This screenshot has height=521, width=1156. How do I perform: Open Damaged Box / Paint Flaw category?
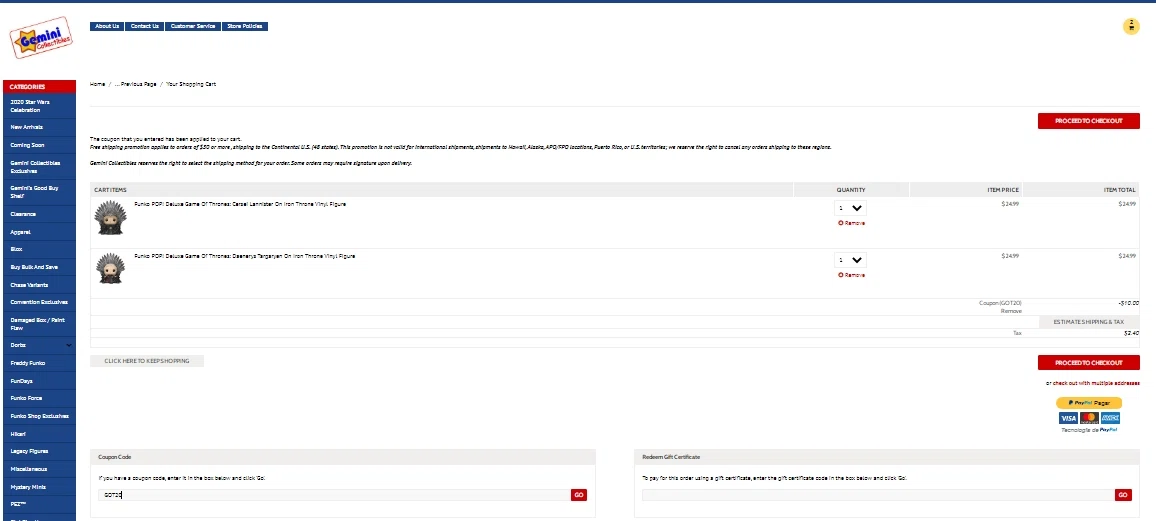tap(39, 324)
